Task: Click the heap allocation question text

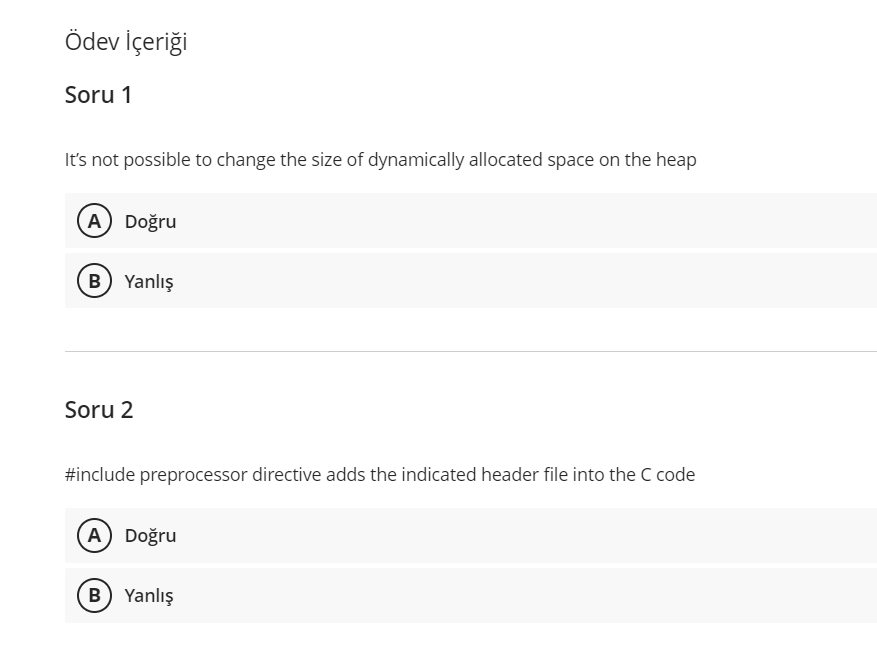Action: (380, 160)
